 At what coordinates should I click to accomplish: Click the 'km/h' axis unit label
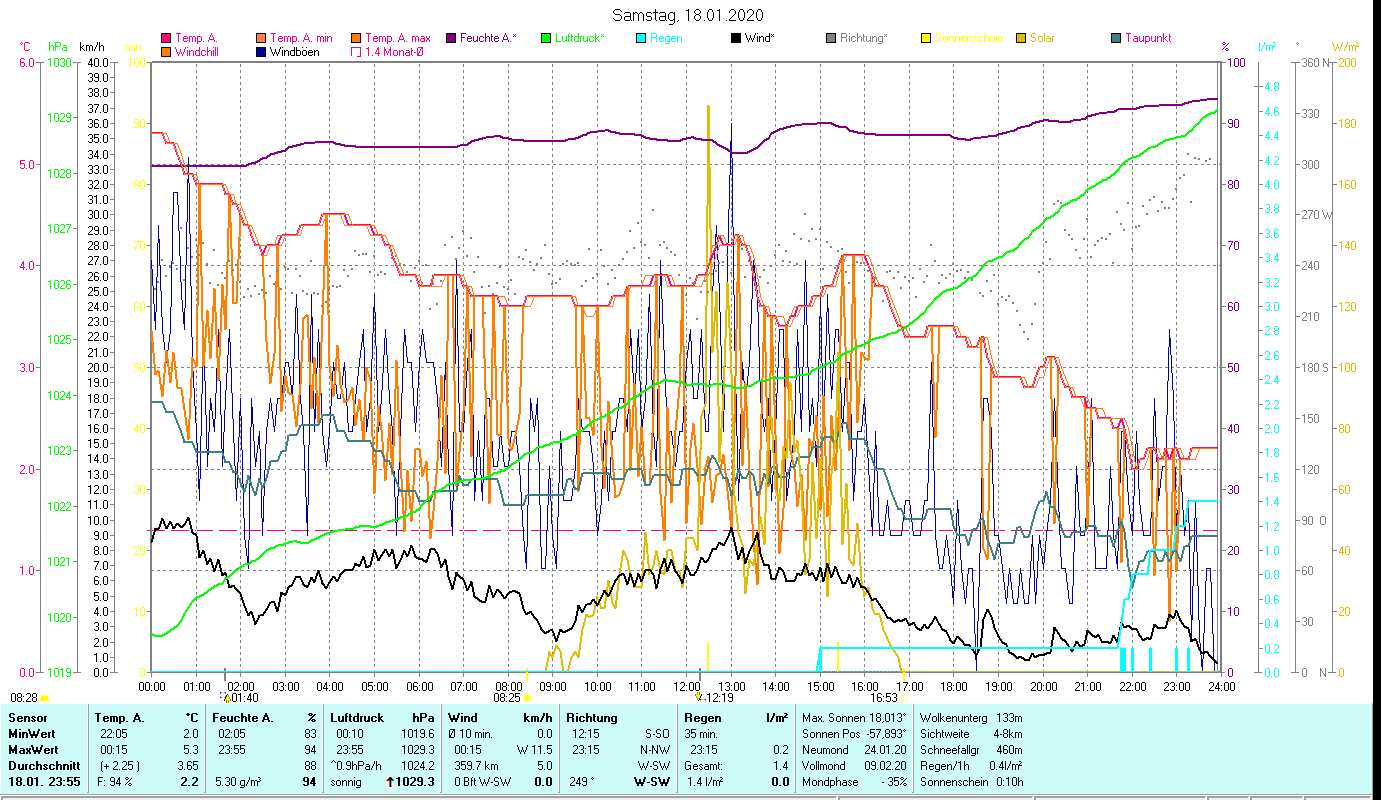[x=91, y=47]
